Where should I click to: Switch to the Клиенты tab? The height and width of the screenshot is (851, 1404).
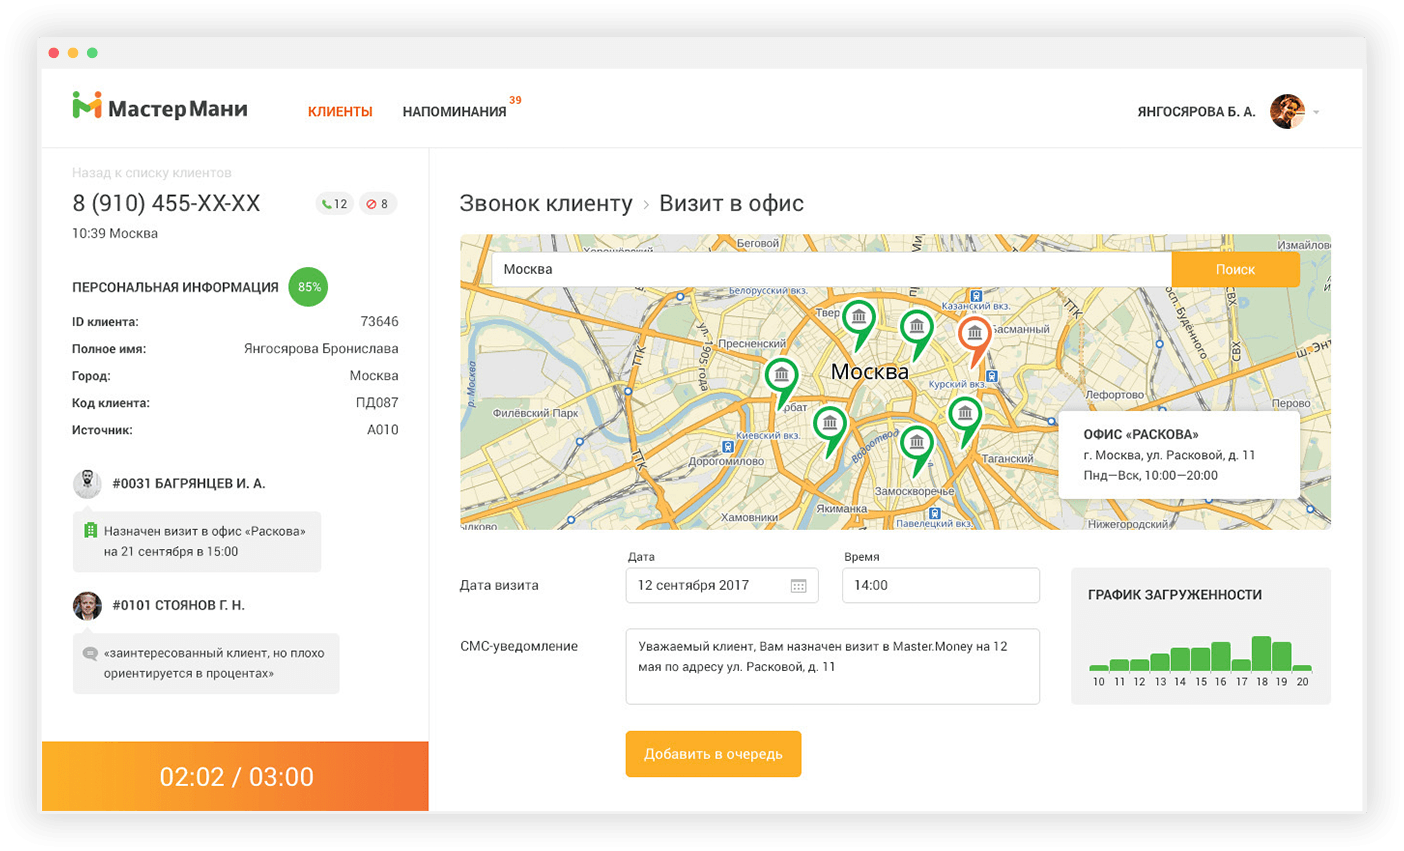tap(340, 112)
